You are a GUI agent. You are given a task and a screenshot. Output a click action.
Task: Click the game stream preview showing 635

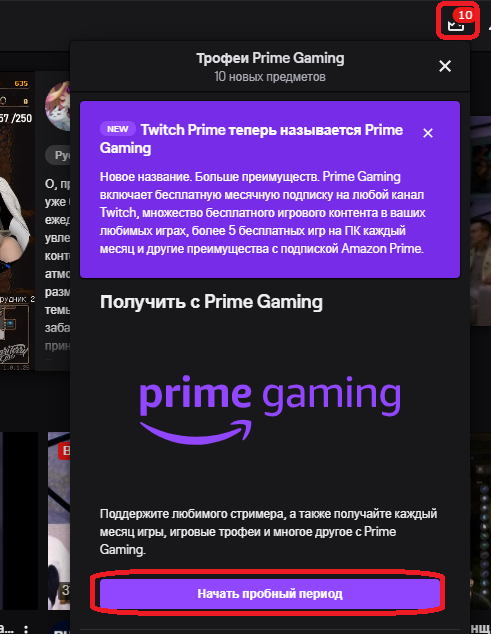pyautogui.click(x=17, y=221)
